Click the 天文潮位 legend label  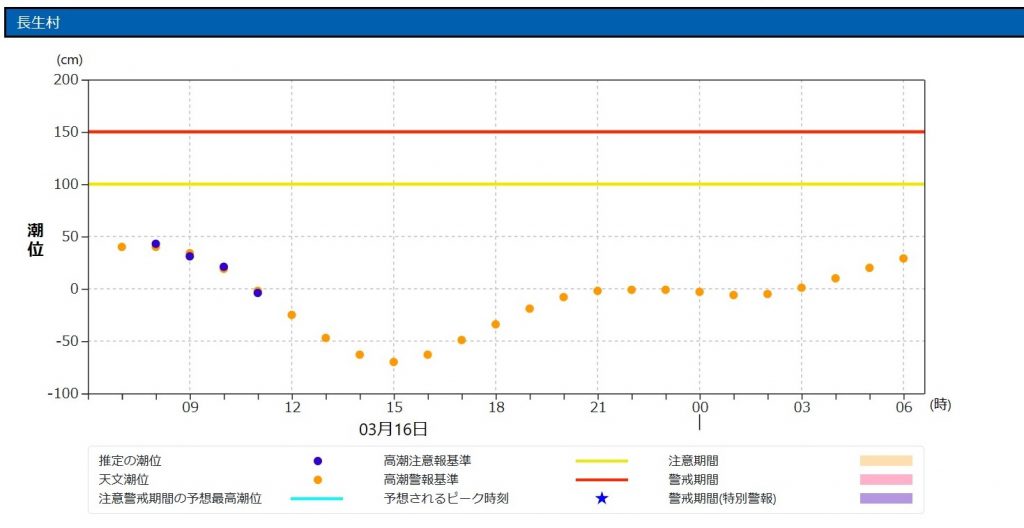(x=123, y=480)
